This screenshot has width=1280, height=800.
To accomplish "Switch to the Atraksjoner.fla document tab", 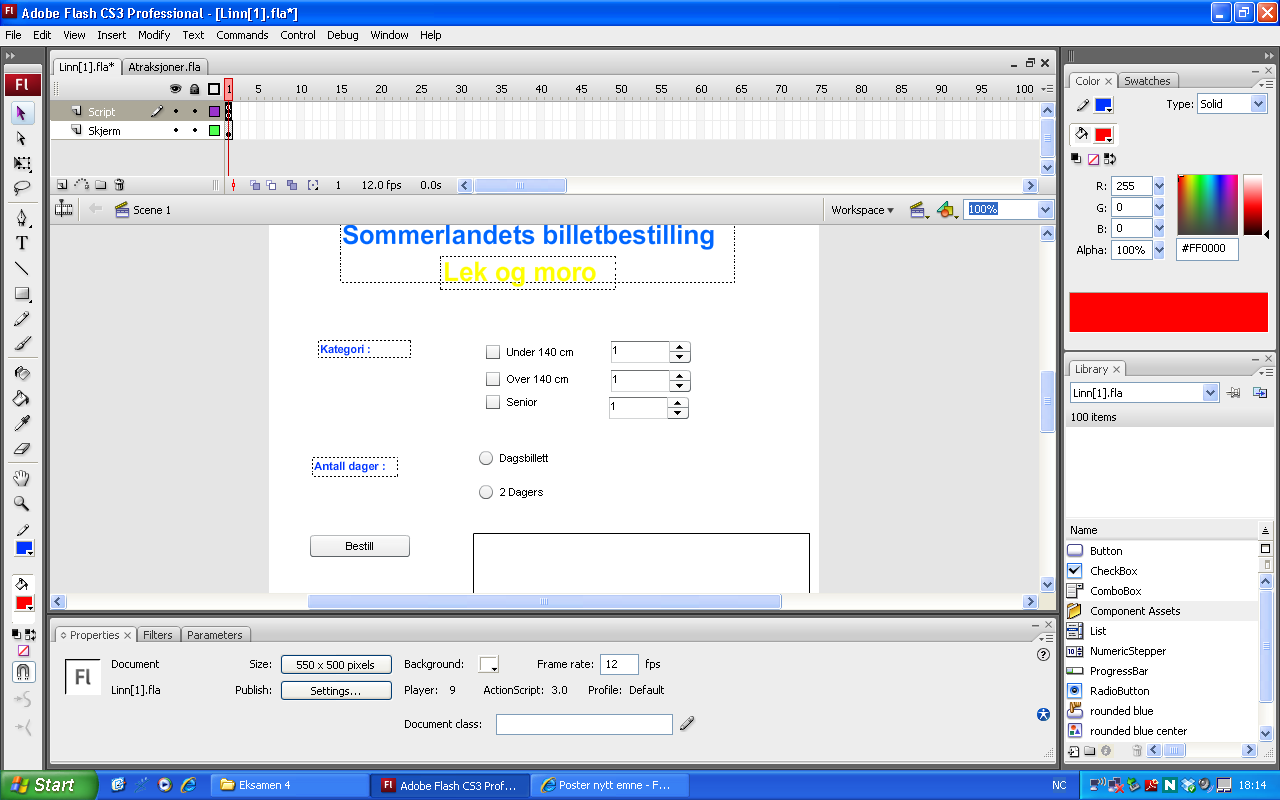I will click(x=164, y=67).
